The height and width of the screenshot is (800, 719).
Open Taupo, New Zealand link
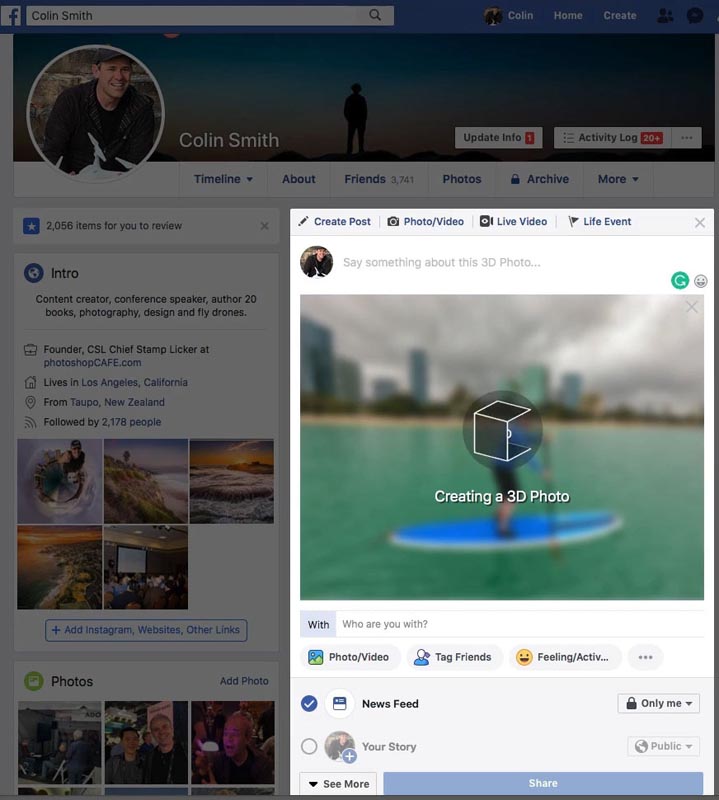[117, 402]
